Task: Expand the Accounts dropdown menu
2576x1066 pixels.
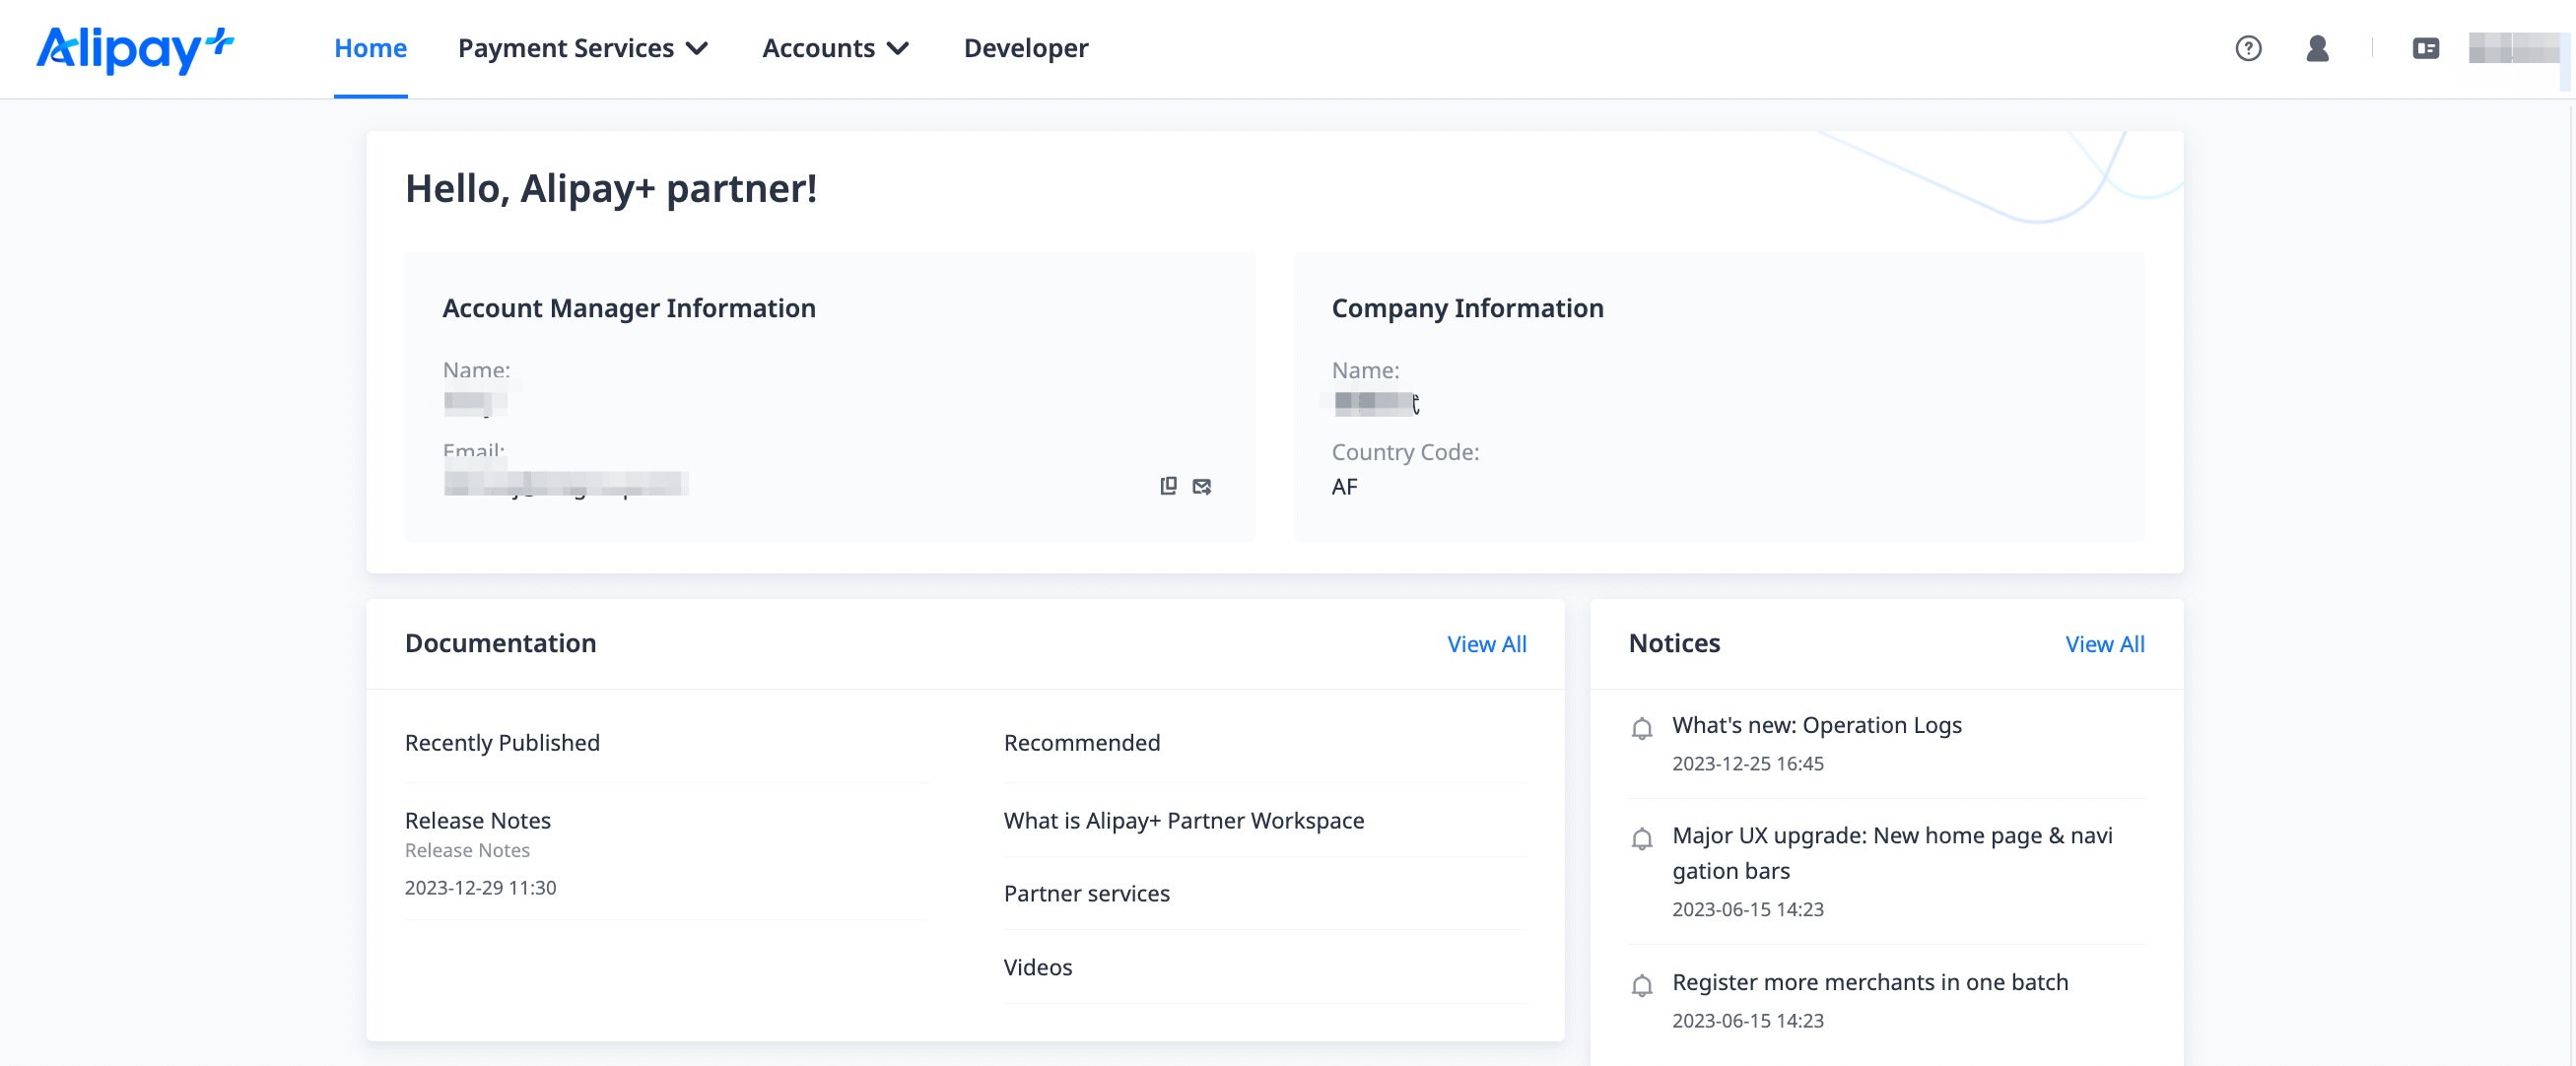Action: [x=835, y=49]
